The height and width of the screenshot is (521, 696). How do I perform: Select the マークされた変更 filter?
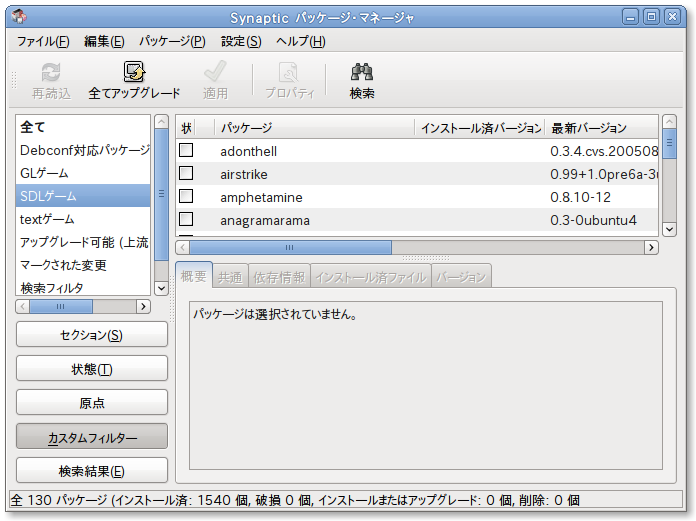[x=83, y=265]
